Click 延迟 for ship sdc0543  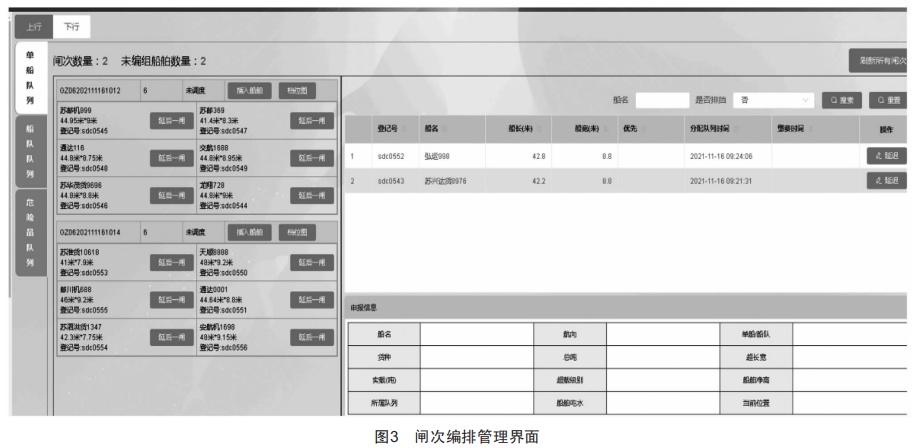point(886,181)
